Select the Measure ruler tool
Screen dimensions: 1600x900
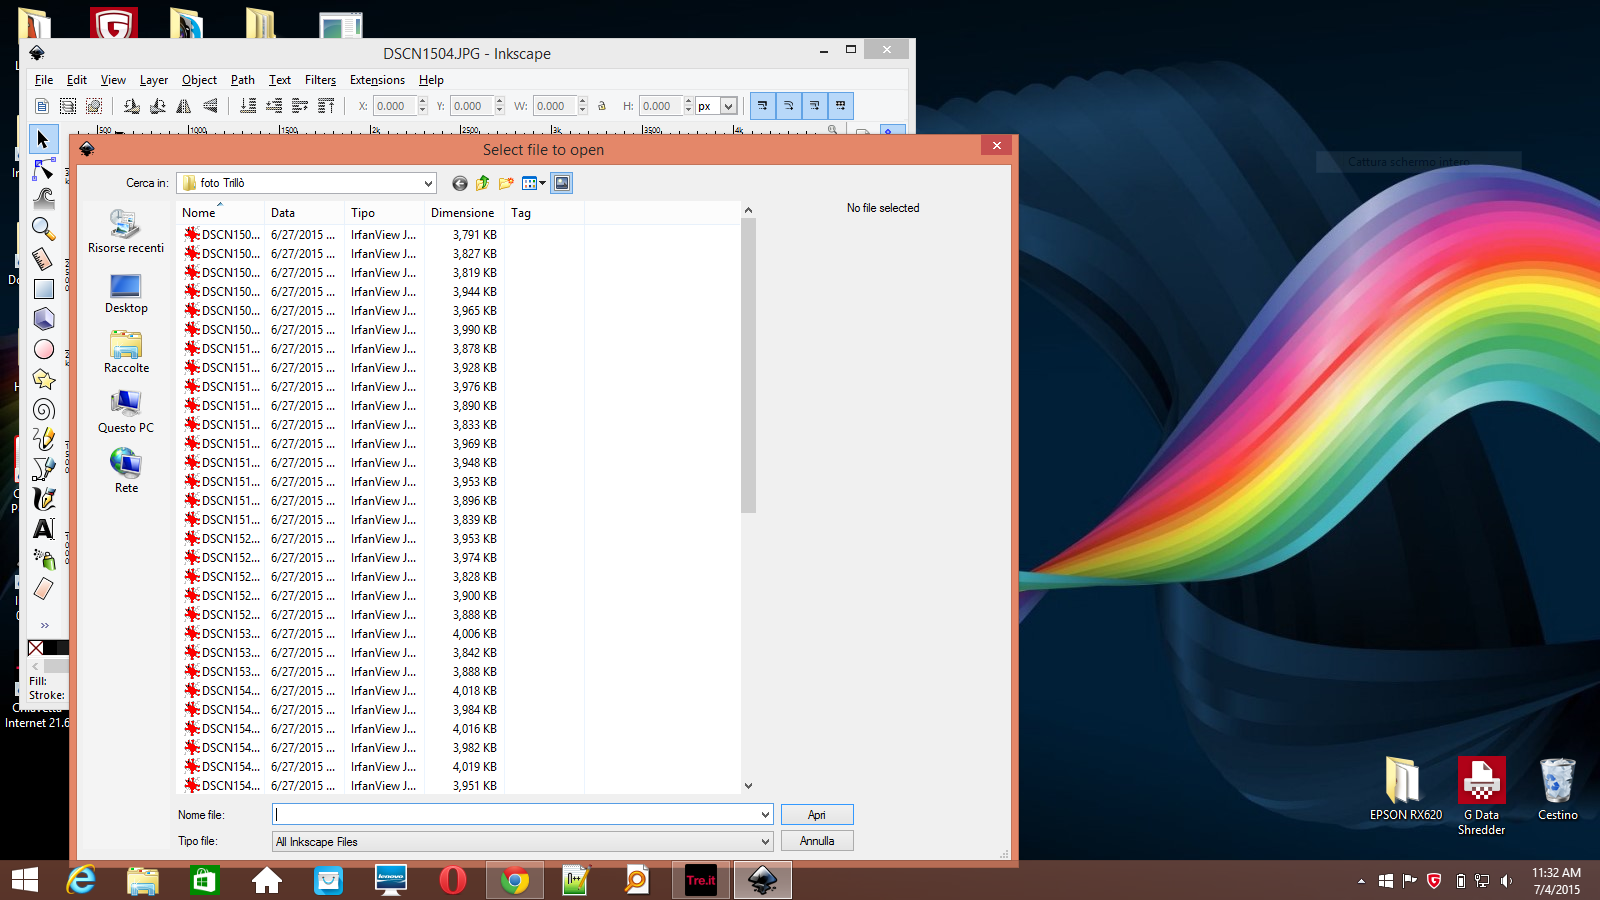[43, 259]
